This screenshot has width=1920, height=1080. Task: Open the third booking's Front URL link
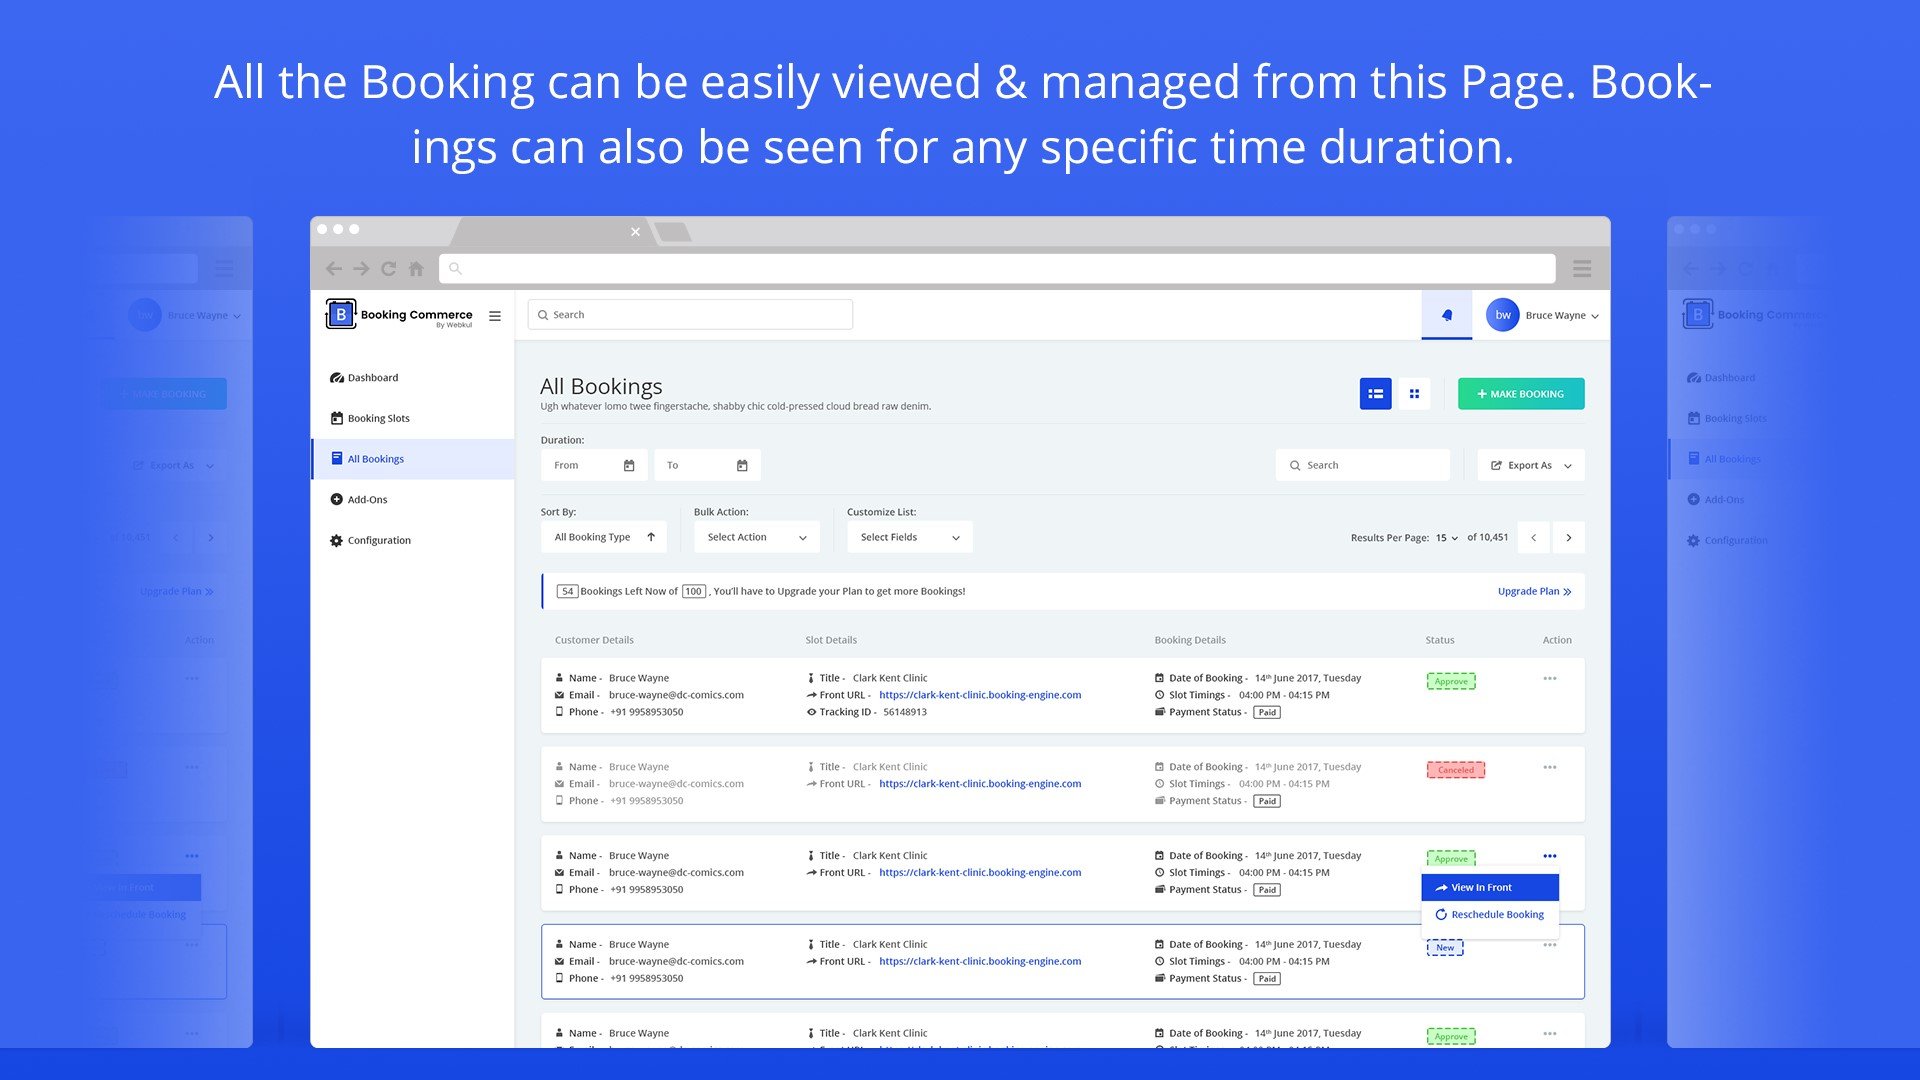[980, 873]
